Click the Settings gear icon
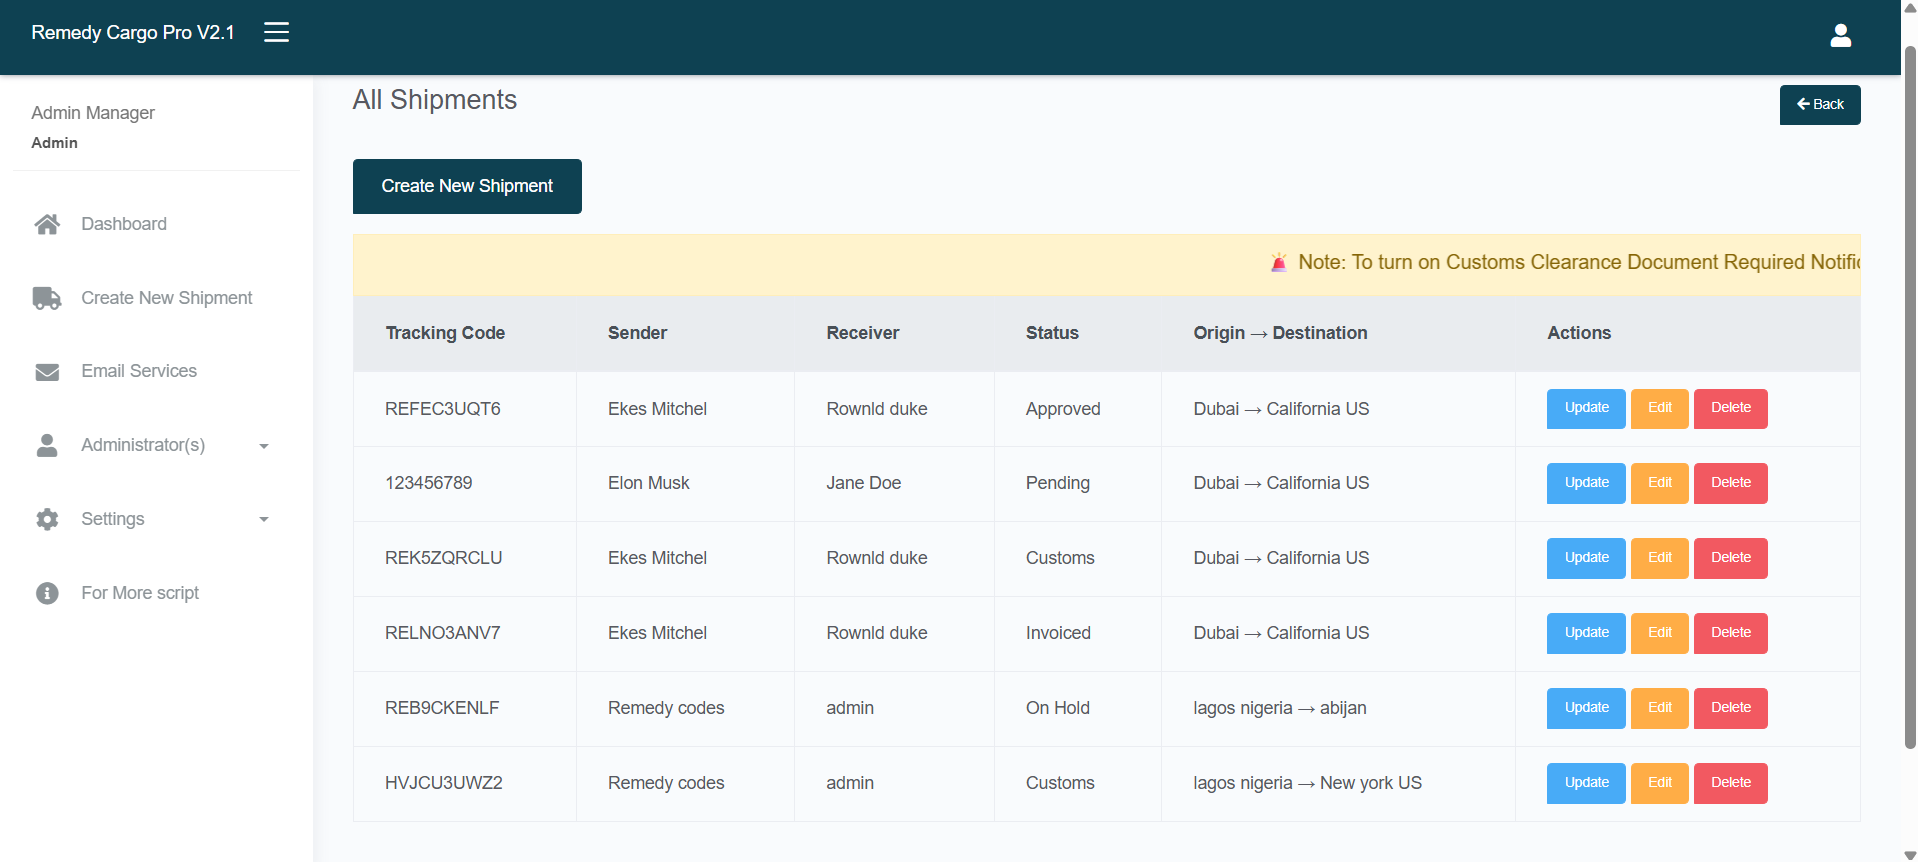 47,519
